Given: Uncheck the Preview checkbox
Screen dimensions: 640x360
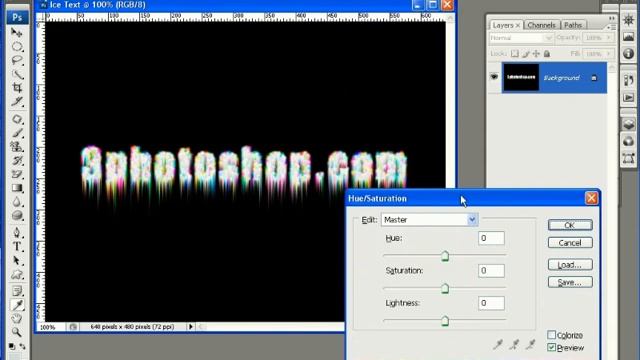Looking at the screenshot, I should point(551,348).
